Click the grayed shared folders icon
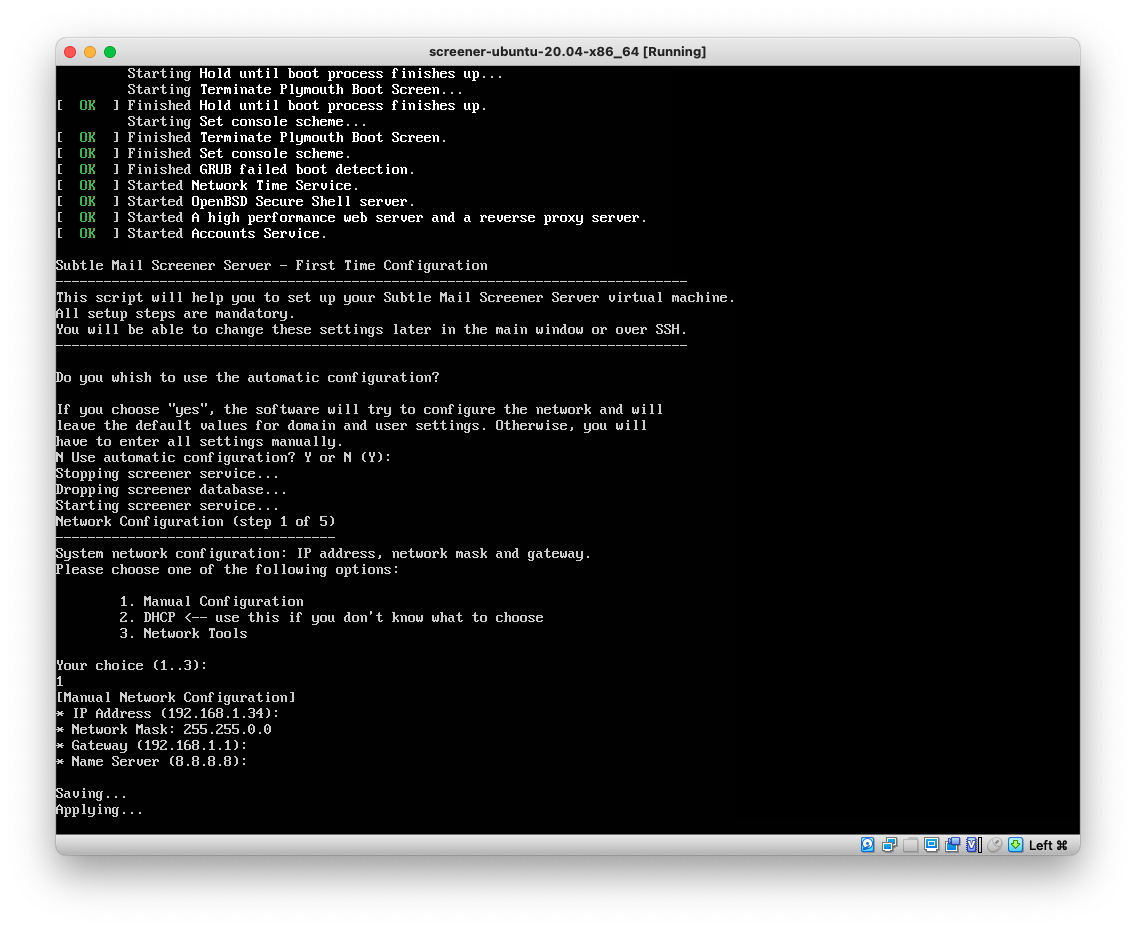This screenshot has width=1136, height=929. coord(910,845)
